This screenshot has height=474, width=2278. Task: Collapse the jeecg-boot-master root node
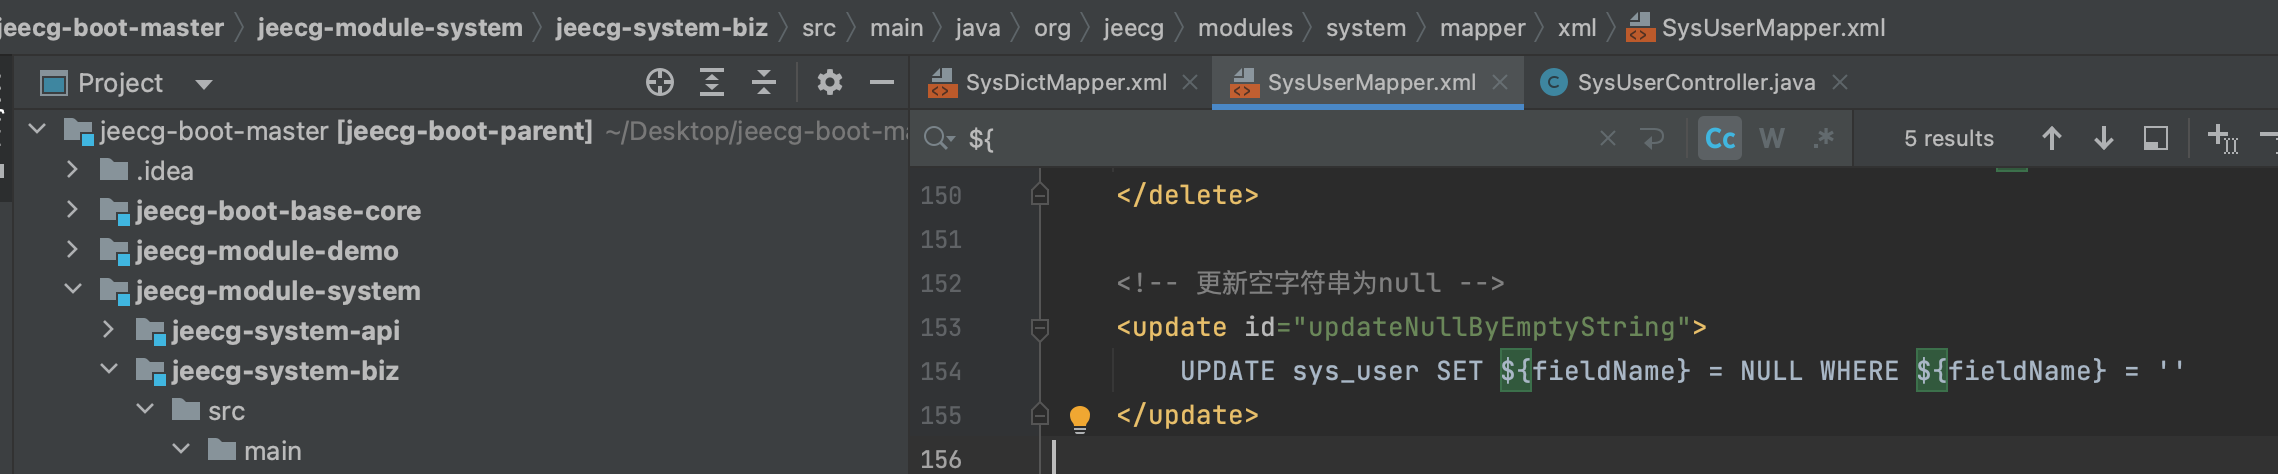pyautogui.click(x=37, y=129)
